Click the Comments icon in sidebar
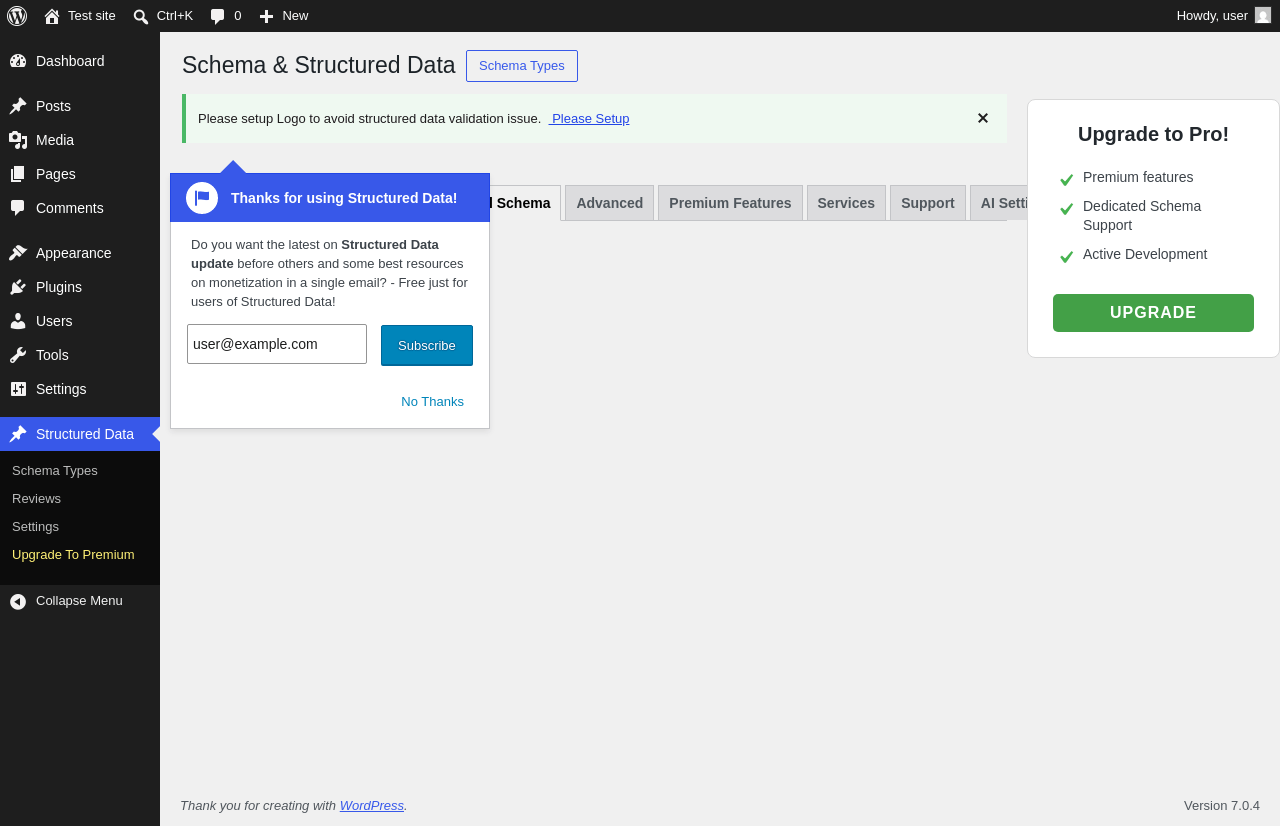This screenshot has height=826, width=1280. tap(18, 208)
